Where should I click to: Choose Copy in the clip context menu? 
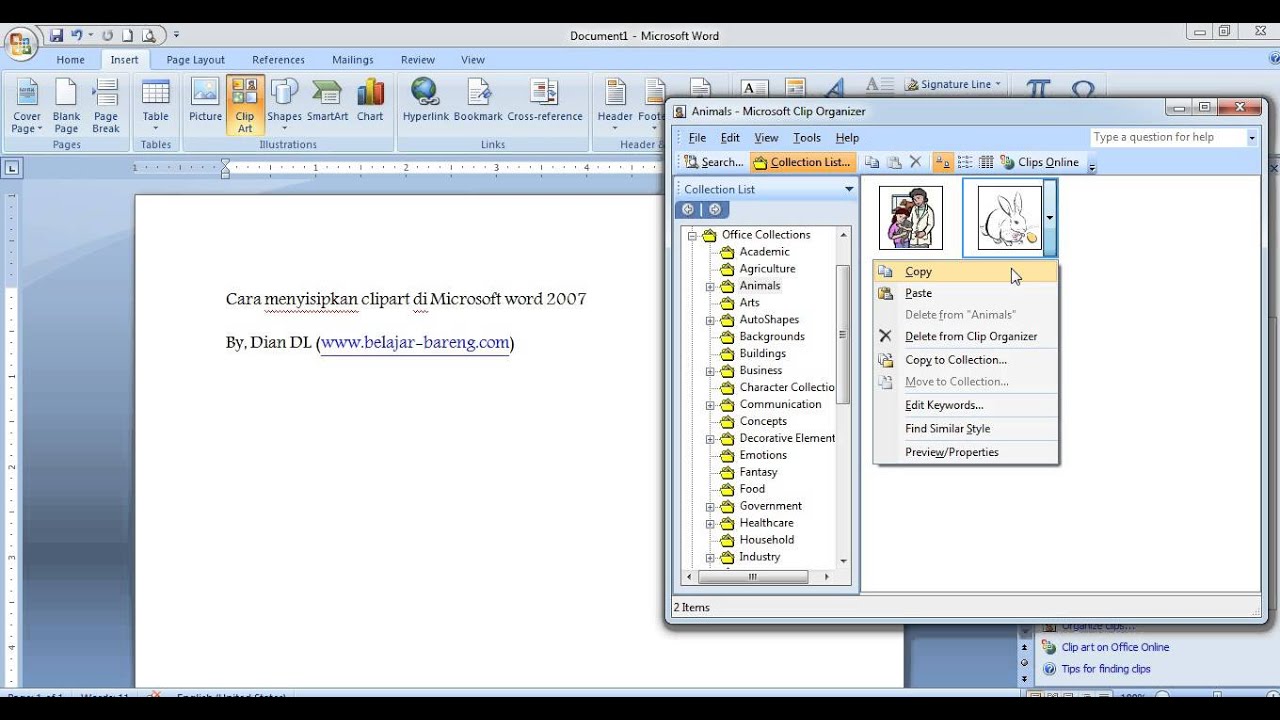pos(965,271)
